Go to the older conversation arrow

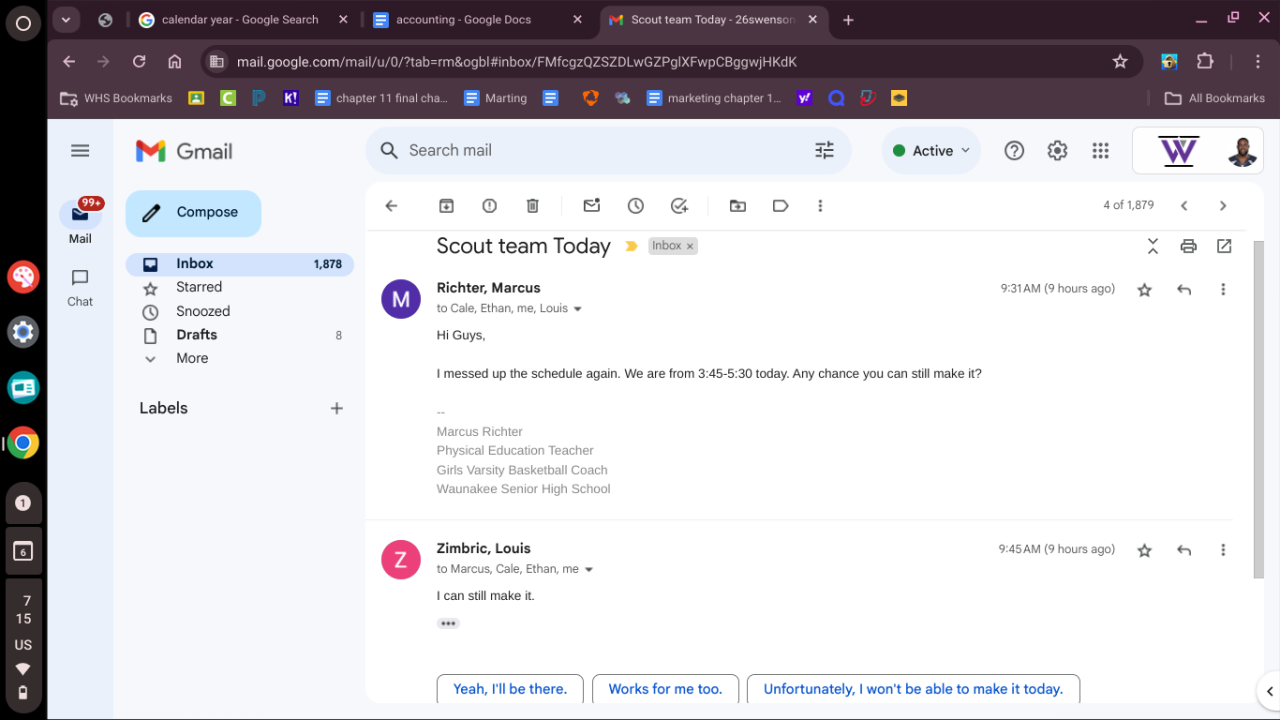(1223, 206)
